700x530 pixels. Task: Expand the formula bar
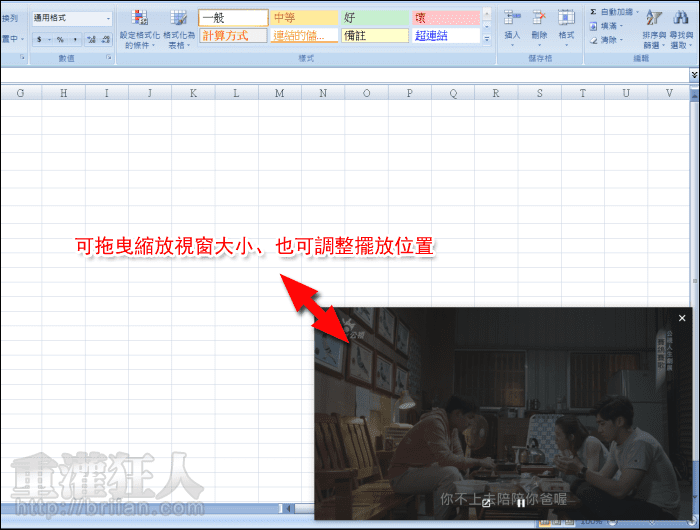694,75
